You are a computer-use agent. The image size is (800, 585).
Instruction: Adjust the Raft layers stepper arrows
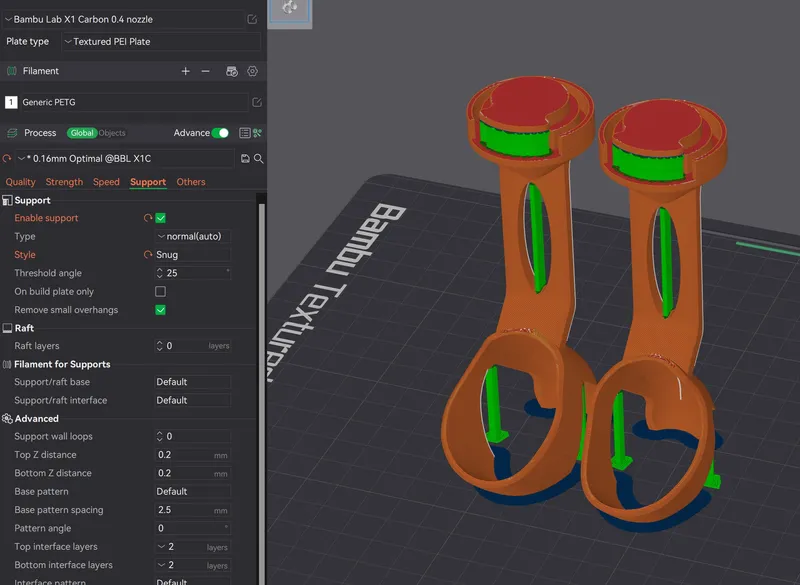pyautogui.click(x=159, y=346)
